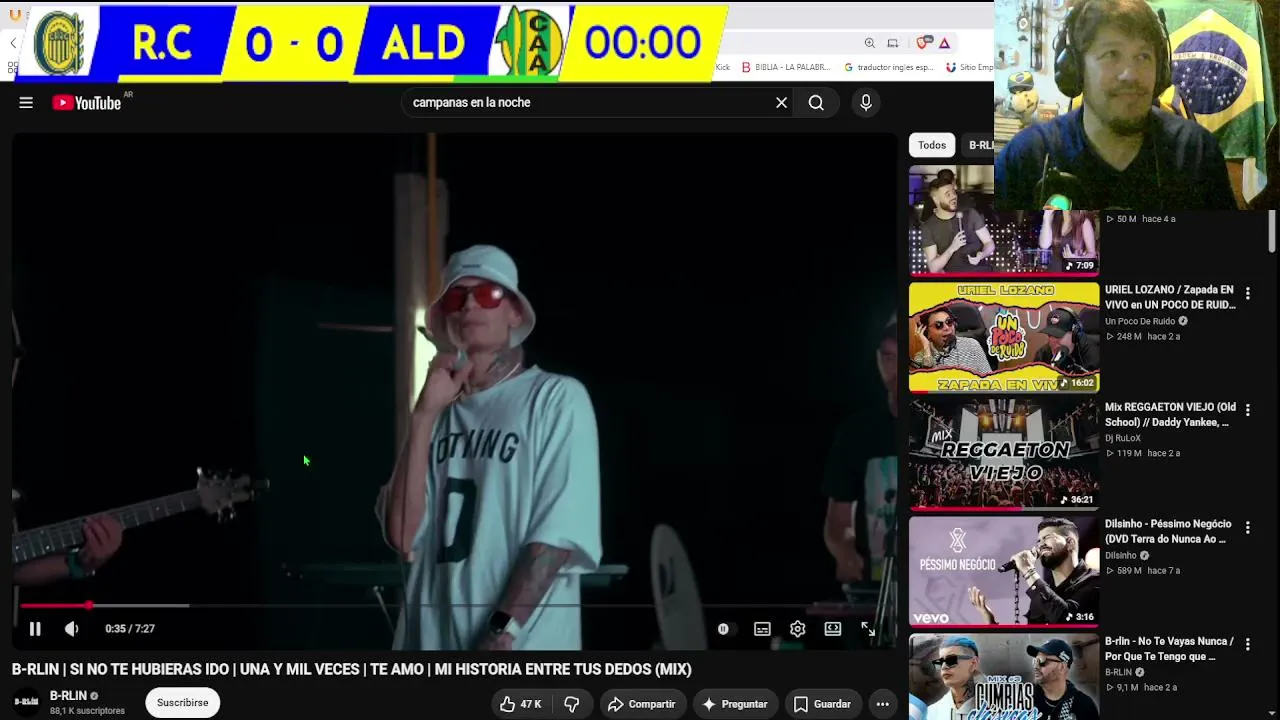Open the 'B-rlin - No Te Vayas Nunca' title
This screenshot has width=1280, height=720.
(x=1169, y=648)
